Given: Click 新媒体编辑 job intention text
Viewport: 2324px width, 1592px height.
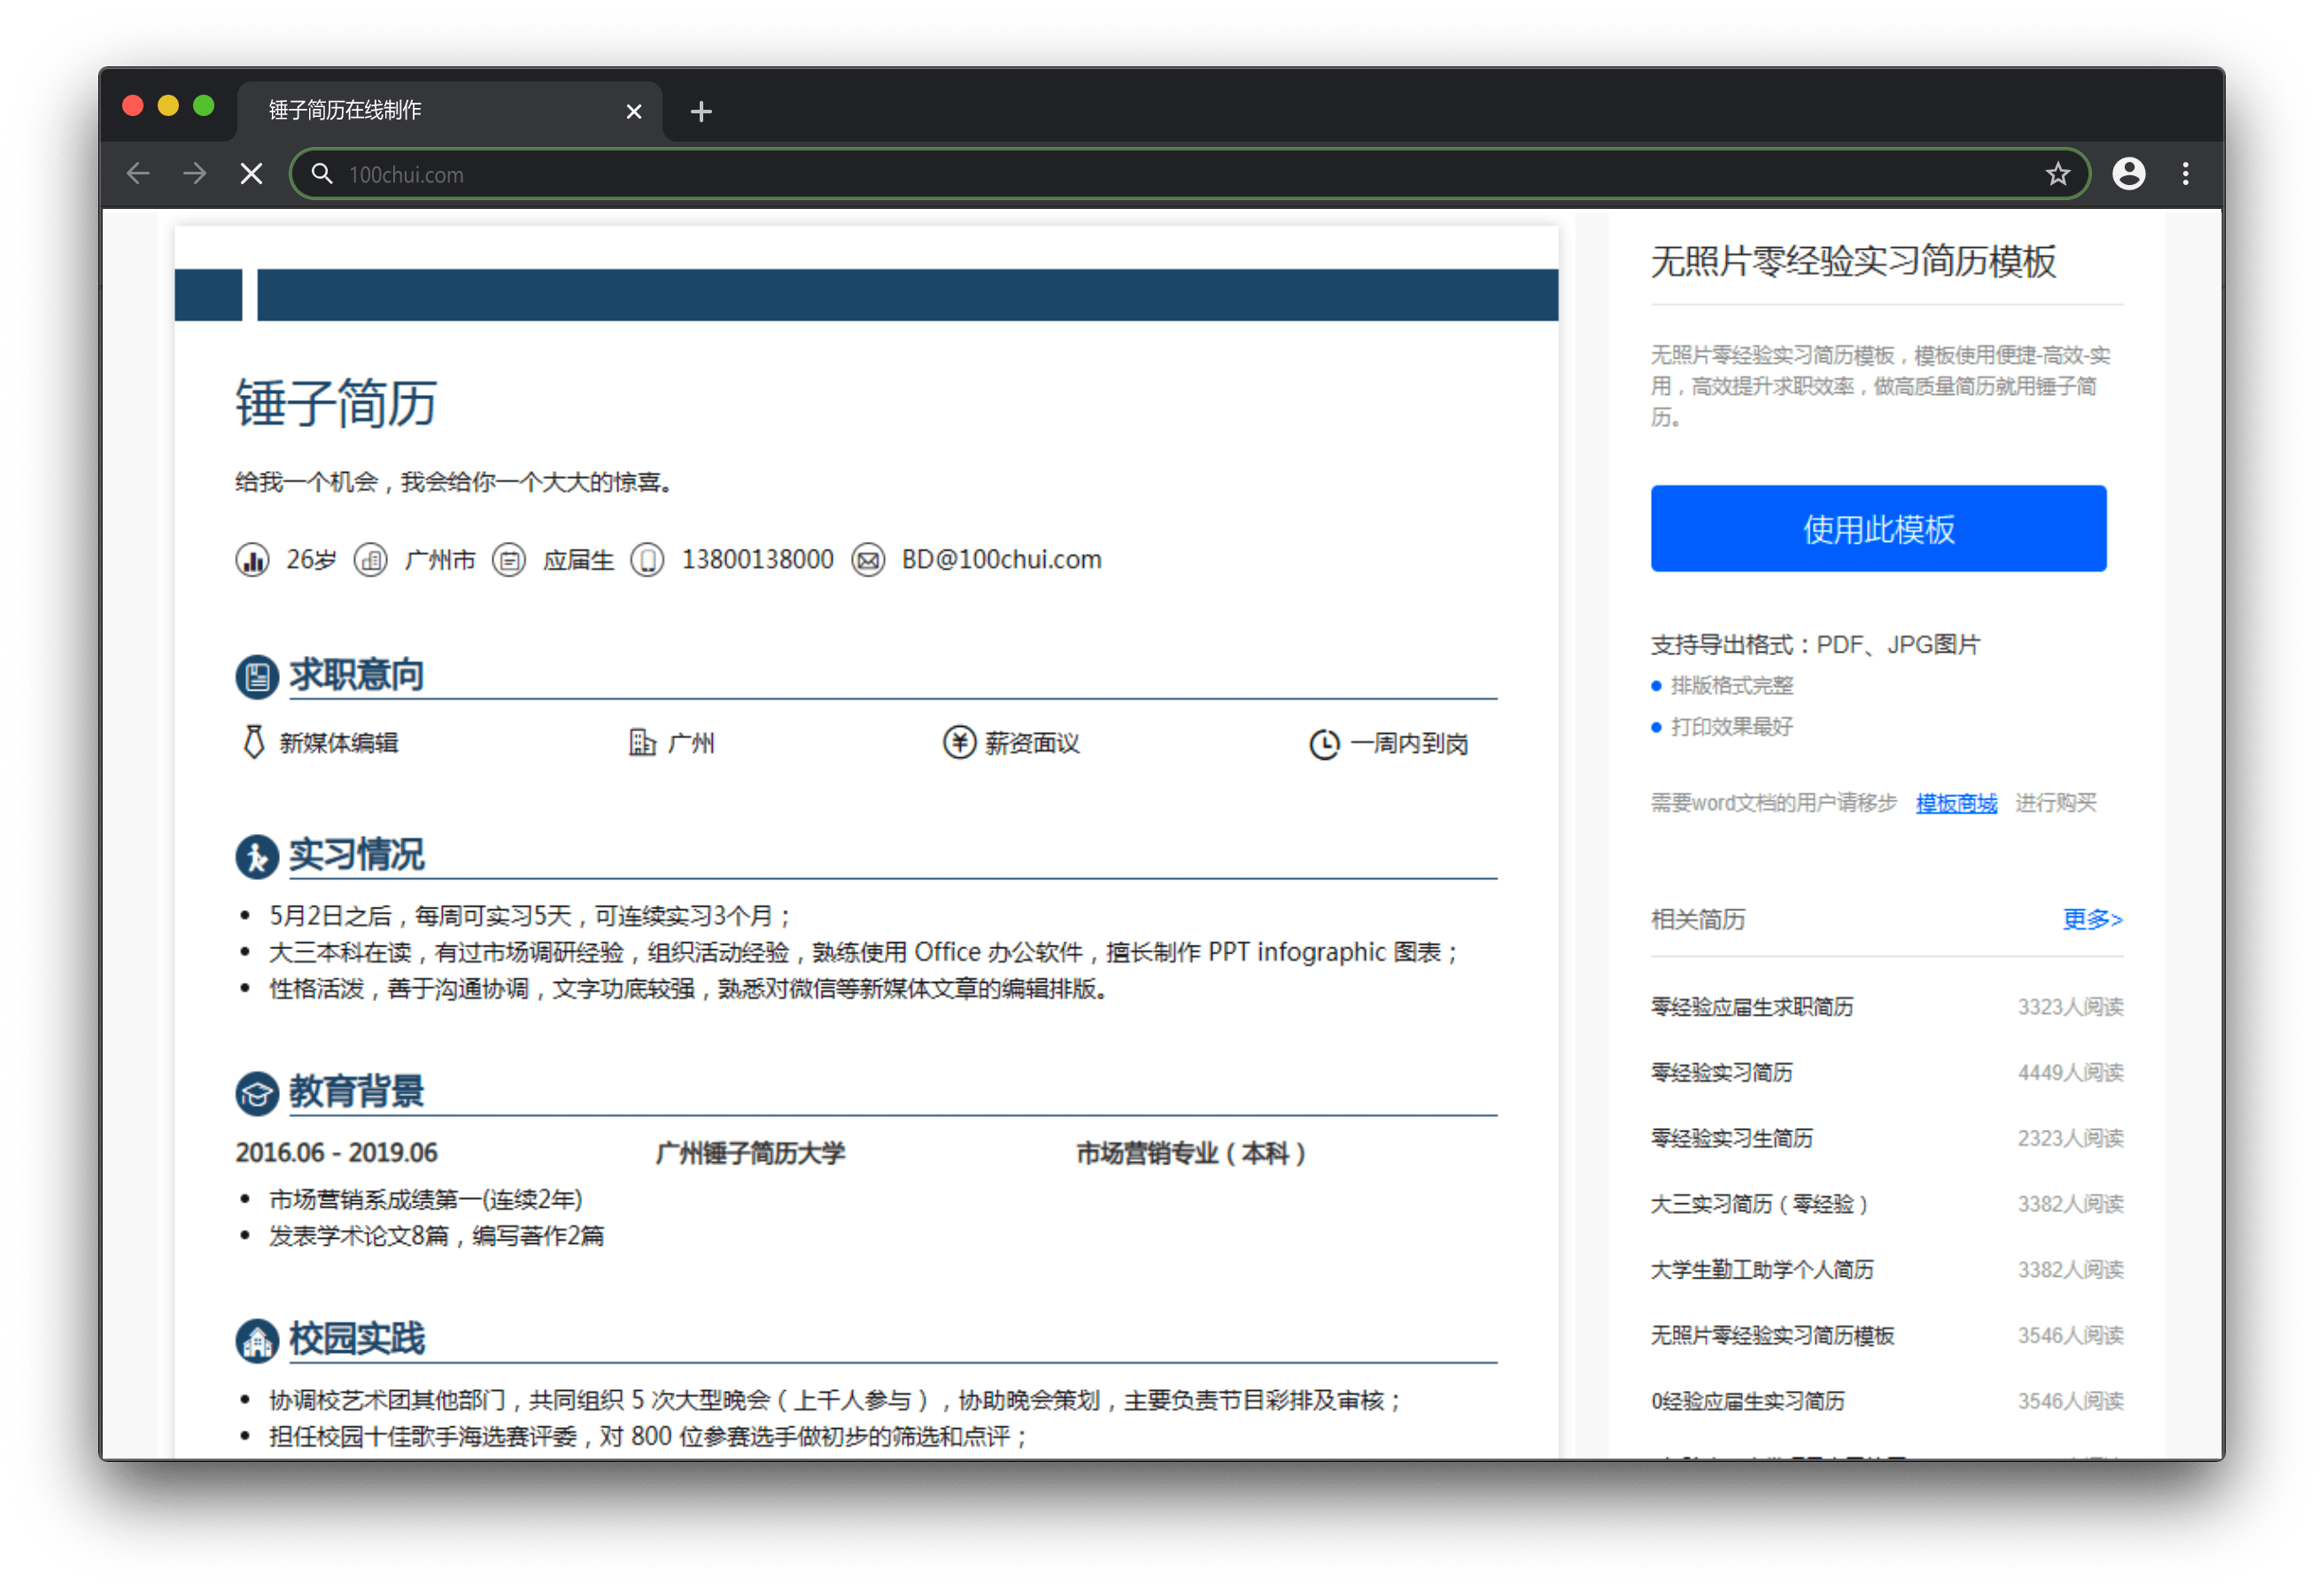Looking at the screenshot, I should pyautogui.click(x=339, y=743).
